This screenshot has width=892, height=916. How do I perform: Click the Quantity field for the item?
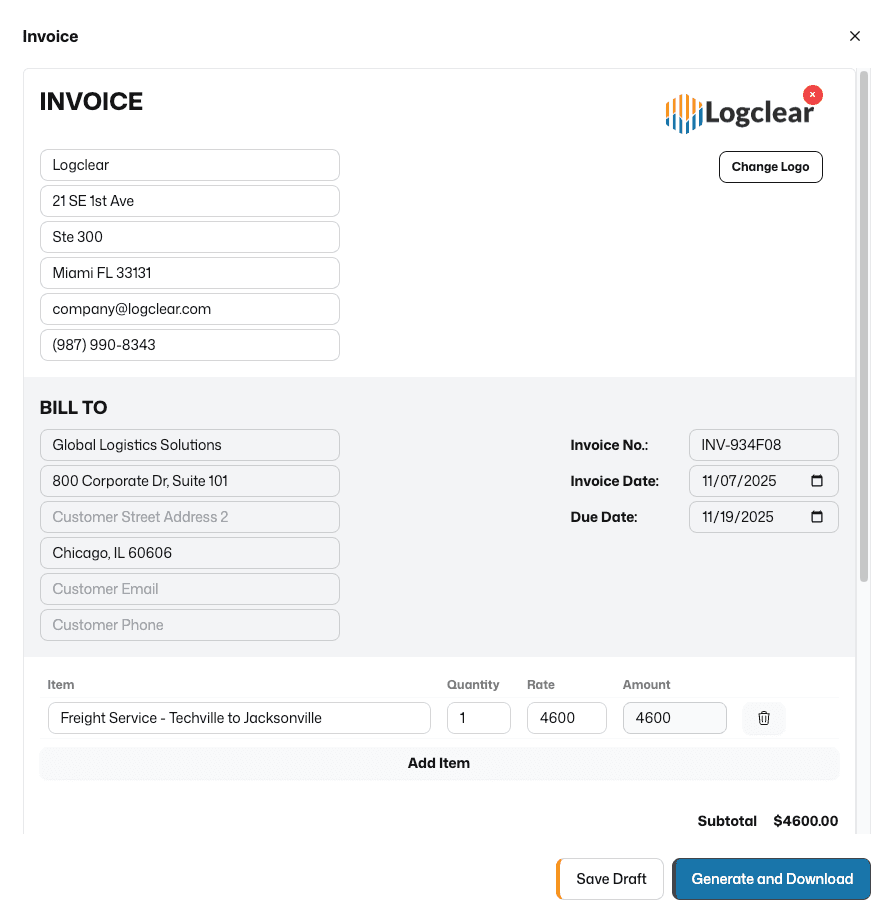478,718
